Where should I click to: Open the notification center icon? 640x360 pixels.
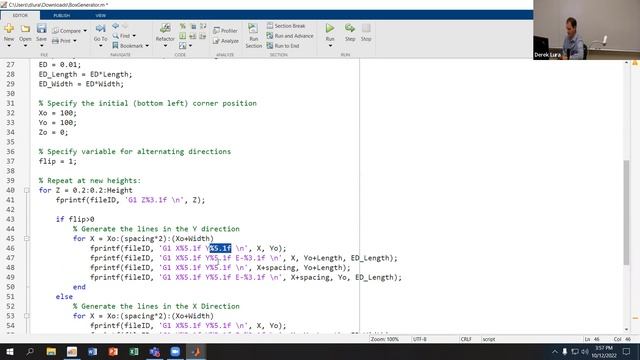(x=627, y=351)
